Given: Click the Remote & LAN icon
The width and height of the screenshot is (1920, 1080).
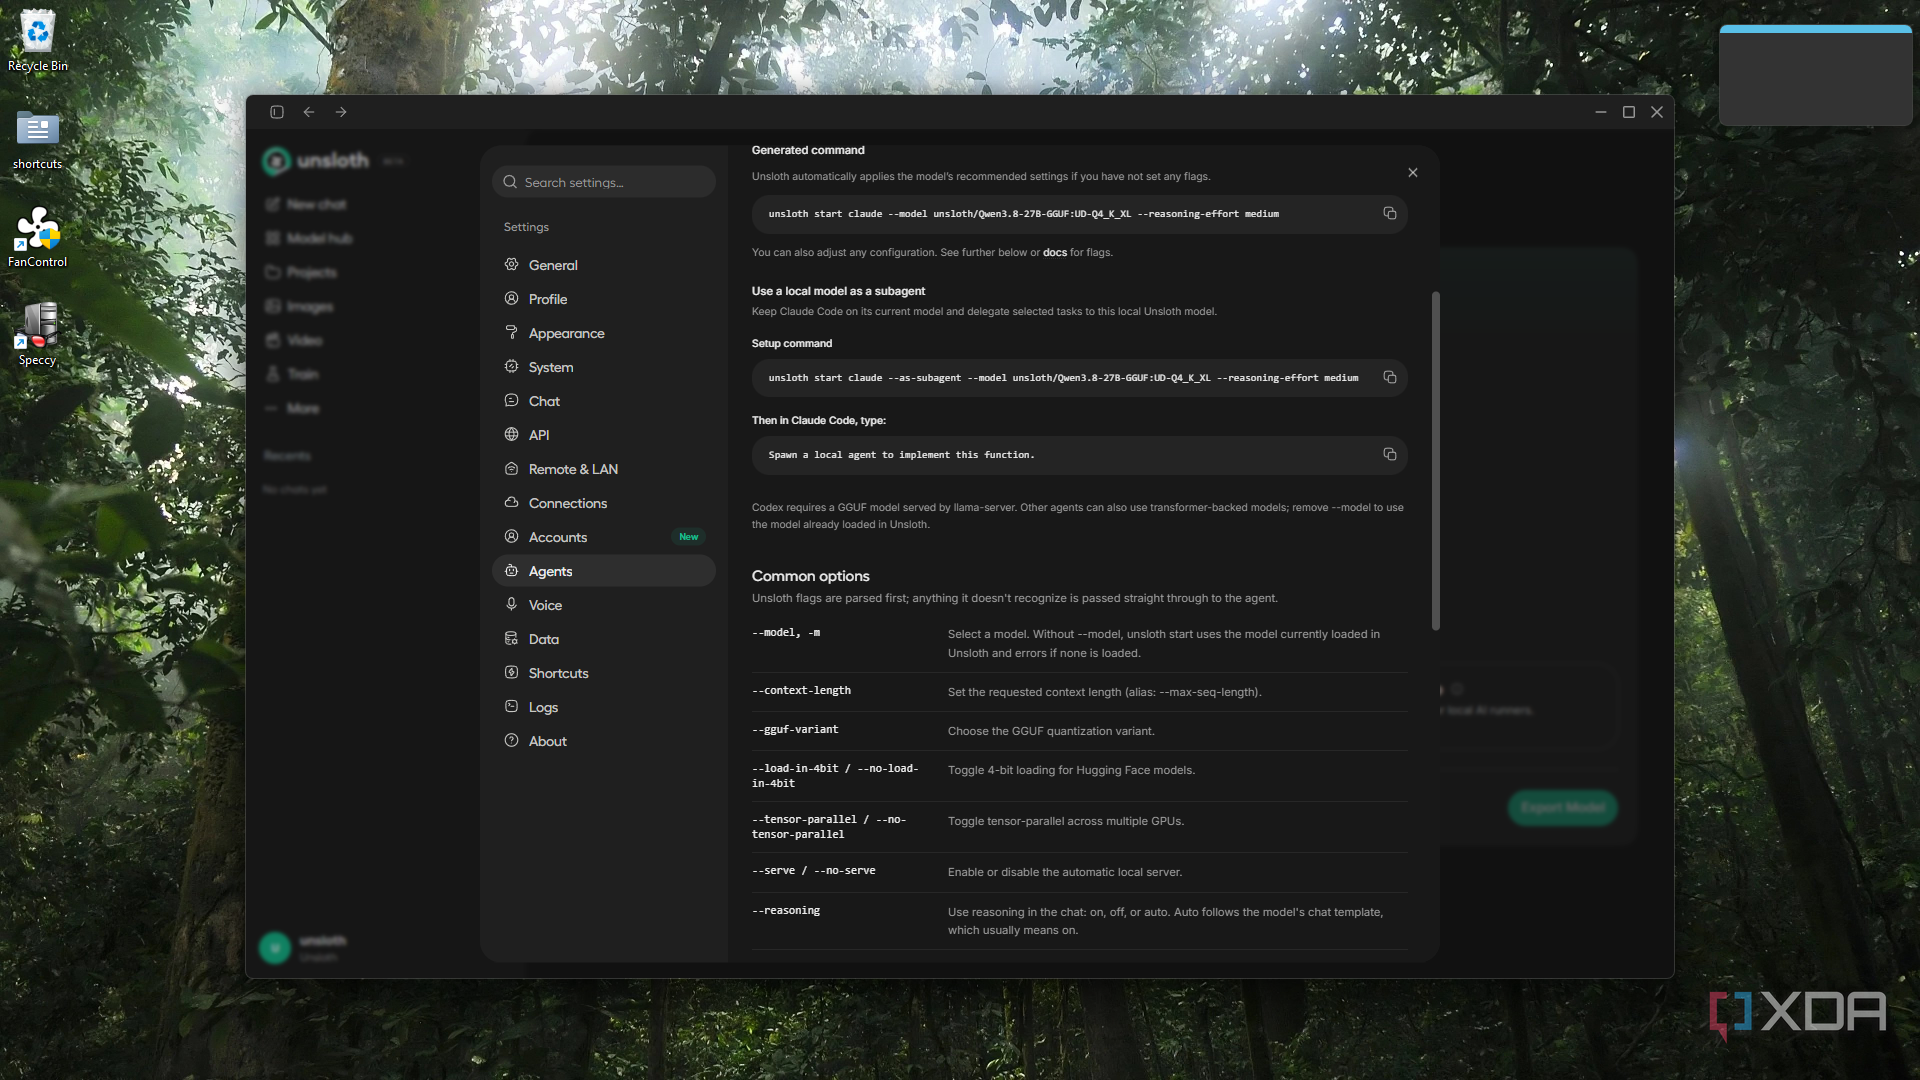Looking at the screenshot, I should pos(511,468).
